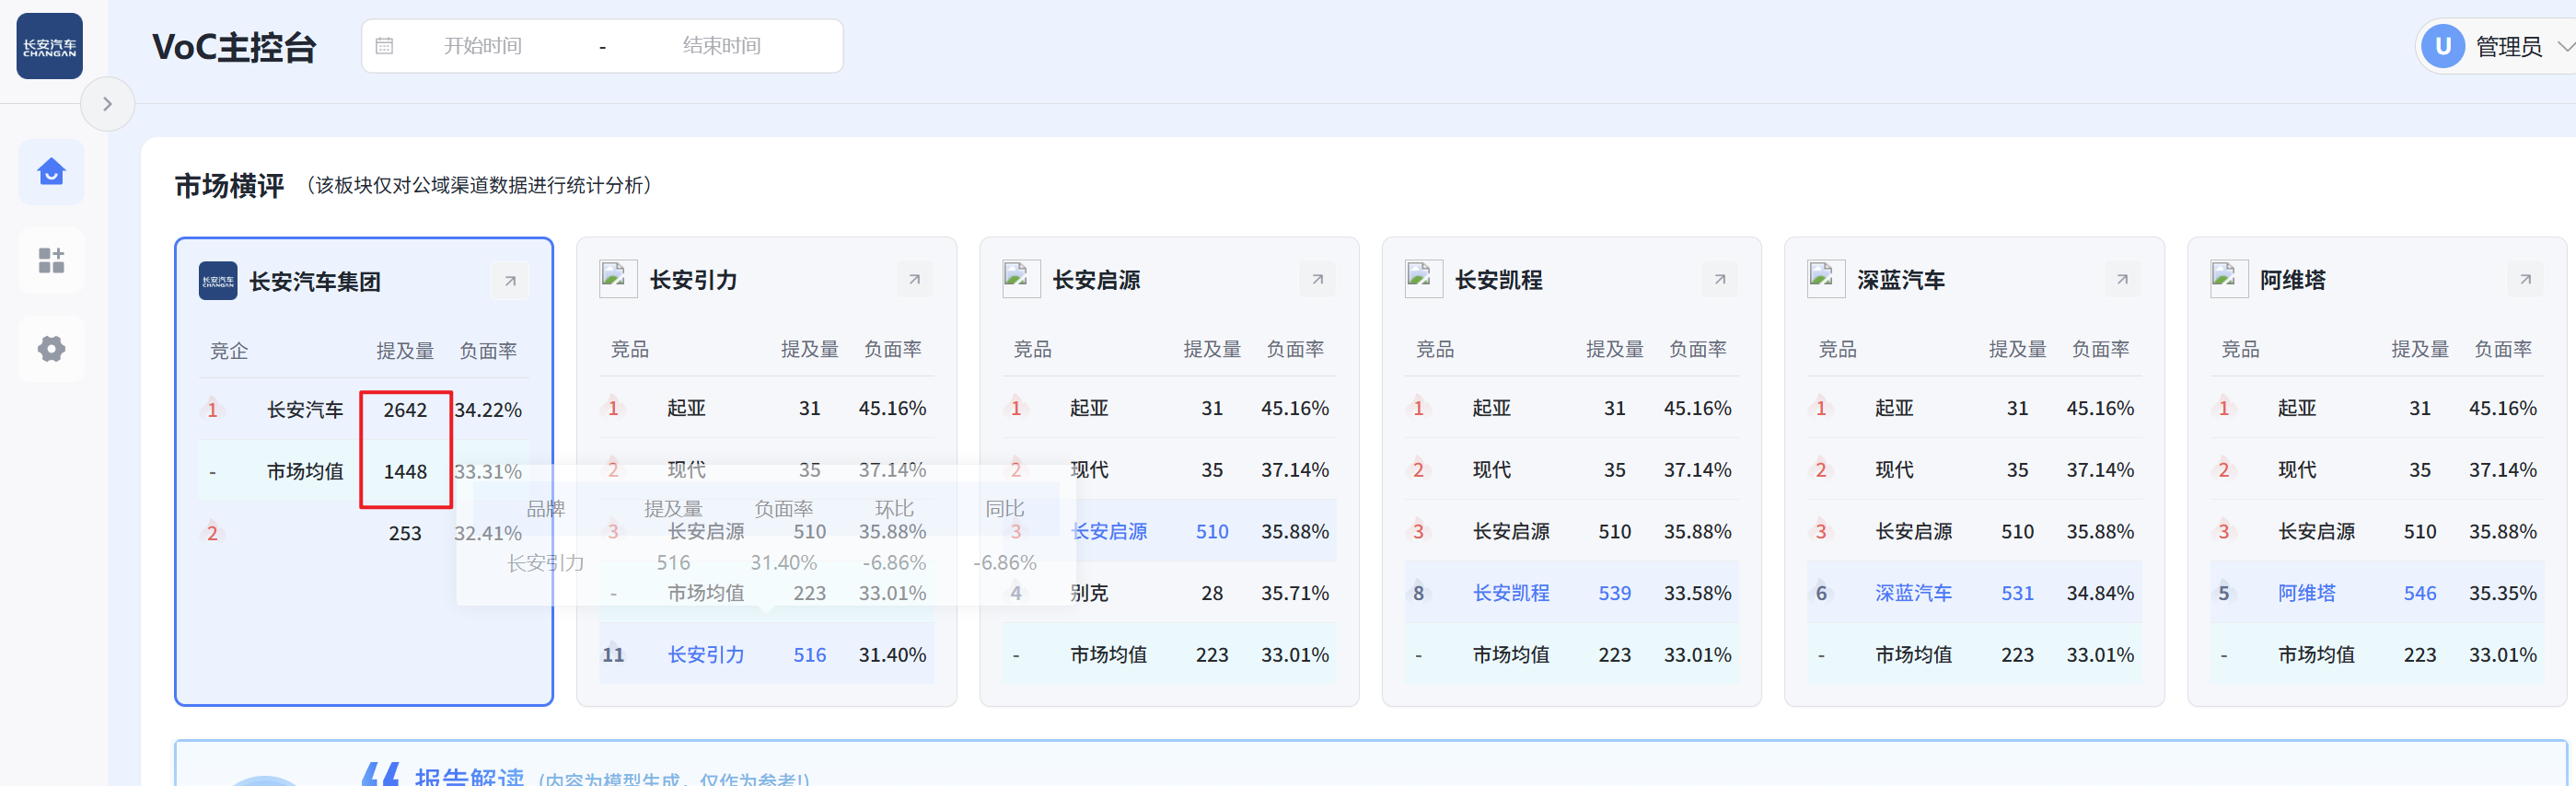The width and height of the screenshot is (2576, 786).
Task: Click mention count 539 in 长安凯程 card
Action: click(1614, 593)
